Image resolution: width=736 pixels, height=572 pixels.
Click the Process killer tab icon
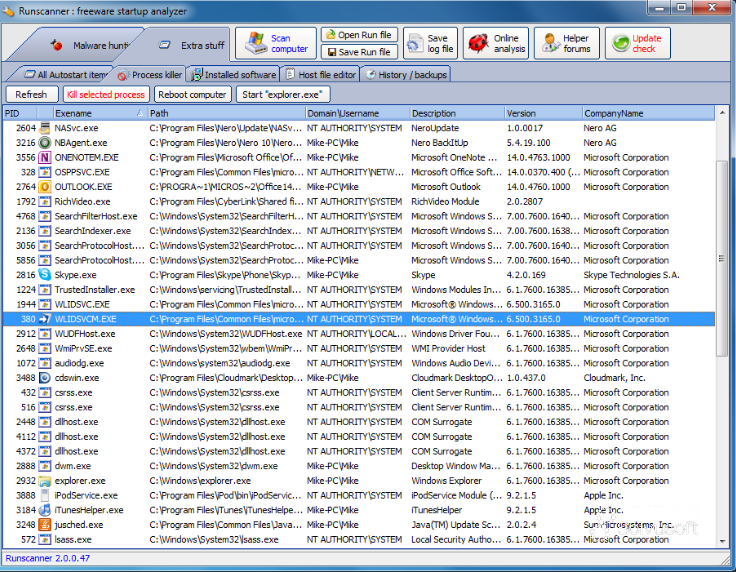coord(123,75)
